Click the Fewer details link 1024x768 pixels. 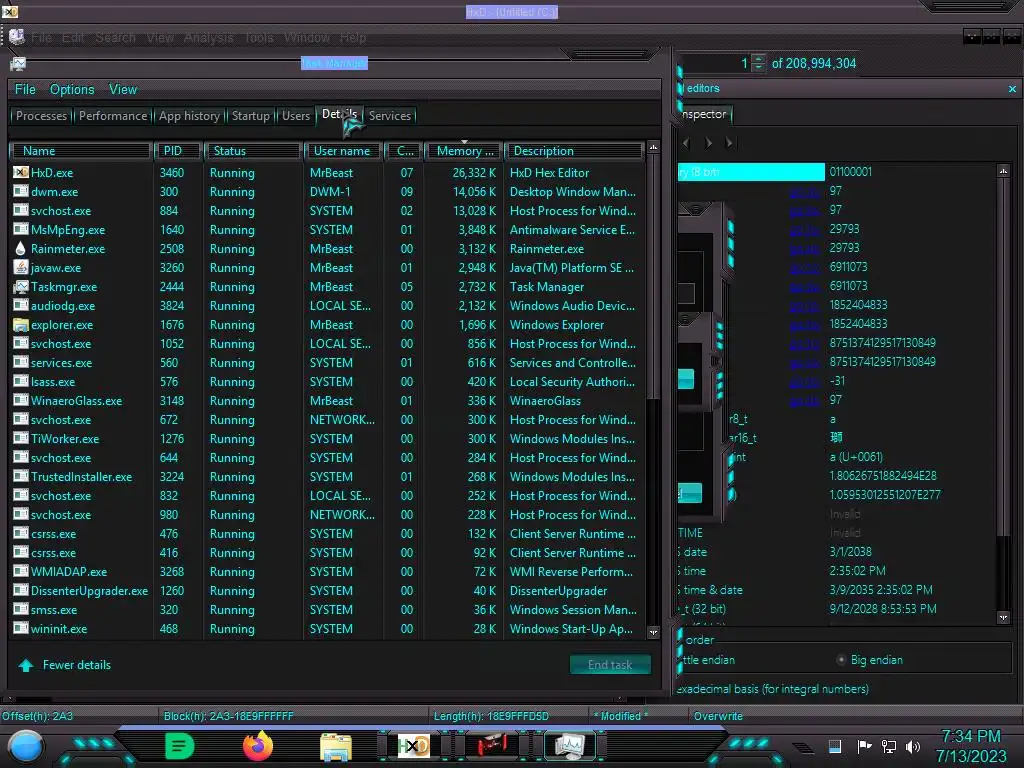(x=76, y=665)
